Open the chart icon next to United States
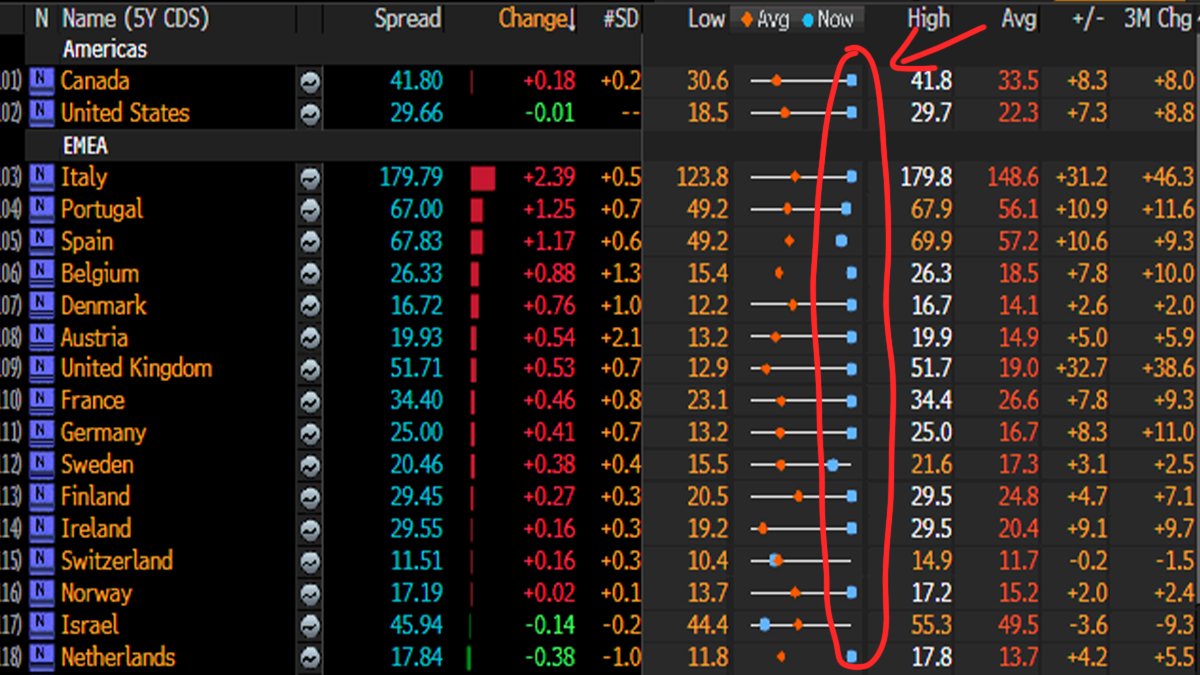Screen dimensions: 1200x675 310,115
